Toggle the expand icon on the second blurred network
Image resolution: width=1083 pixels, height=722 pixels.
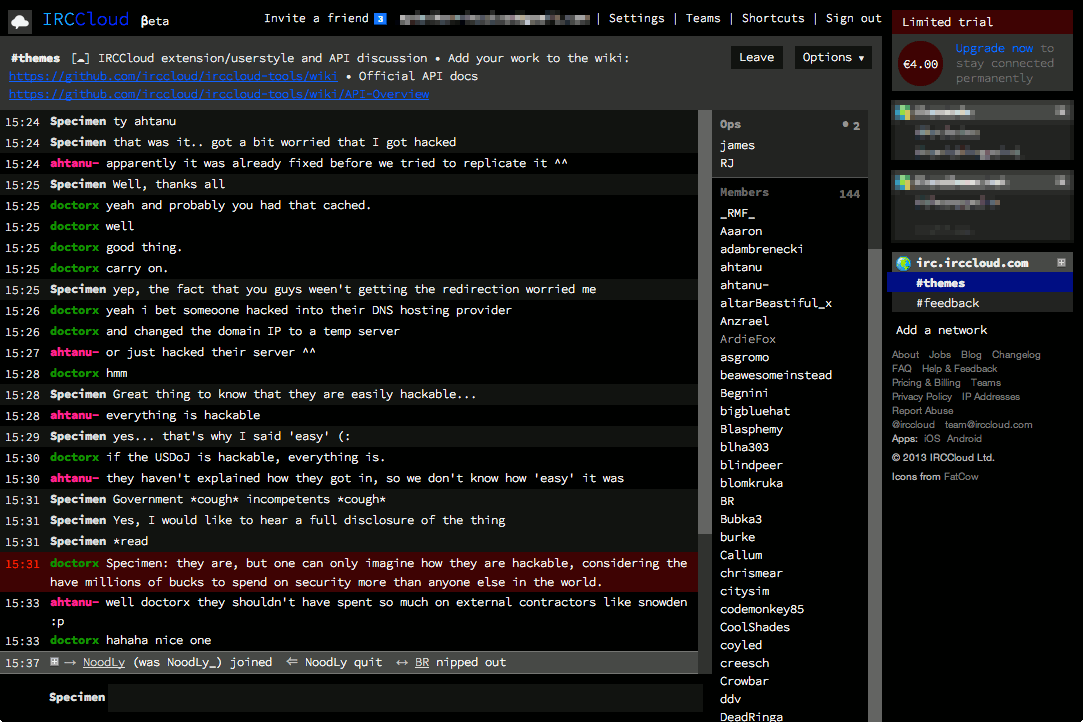pos(1060,181)
